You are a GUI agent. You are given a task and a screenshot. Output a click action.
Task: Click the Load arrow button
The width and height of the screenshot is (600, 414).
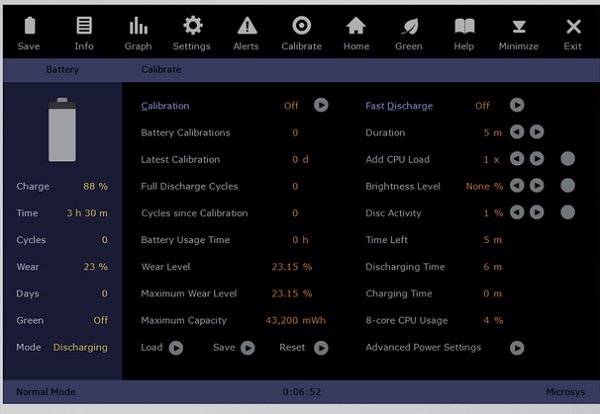coord(175,348)
